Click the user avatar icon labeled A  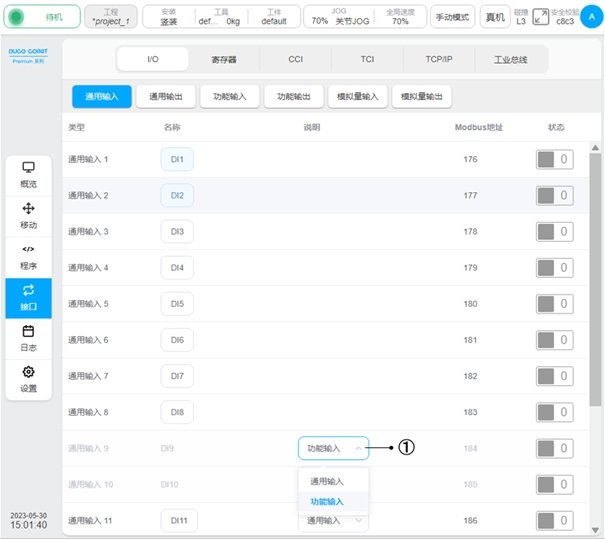click(x=590, y=16)
